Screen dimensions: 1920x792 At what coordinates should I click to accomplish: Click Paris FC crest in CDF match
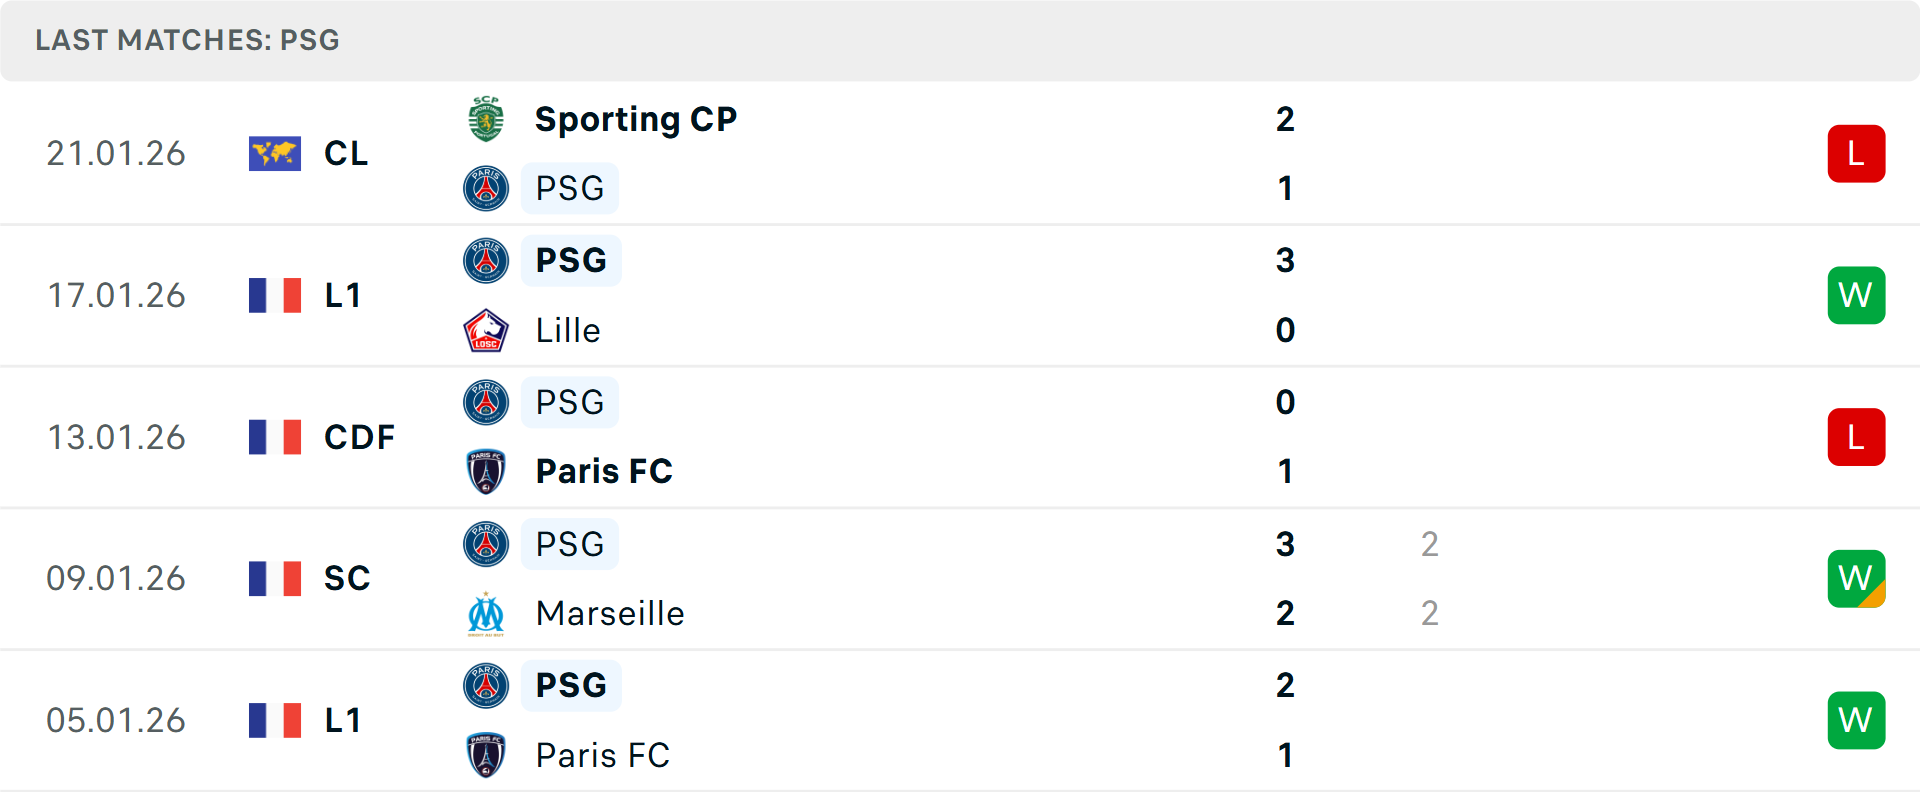(x=486, y=471)
